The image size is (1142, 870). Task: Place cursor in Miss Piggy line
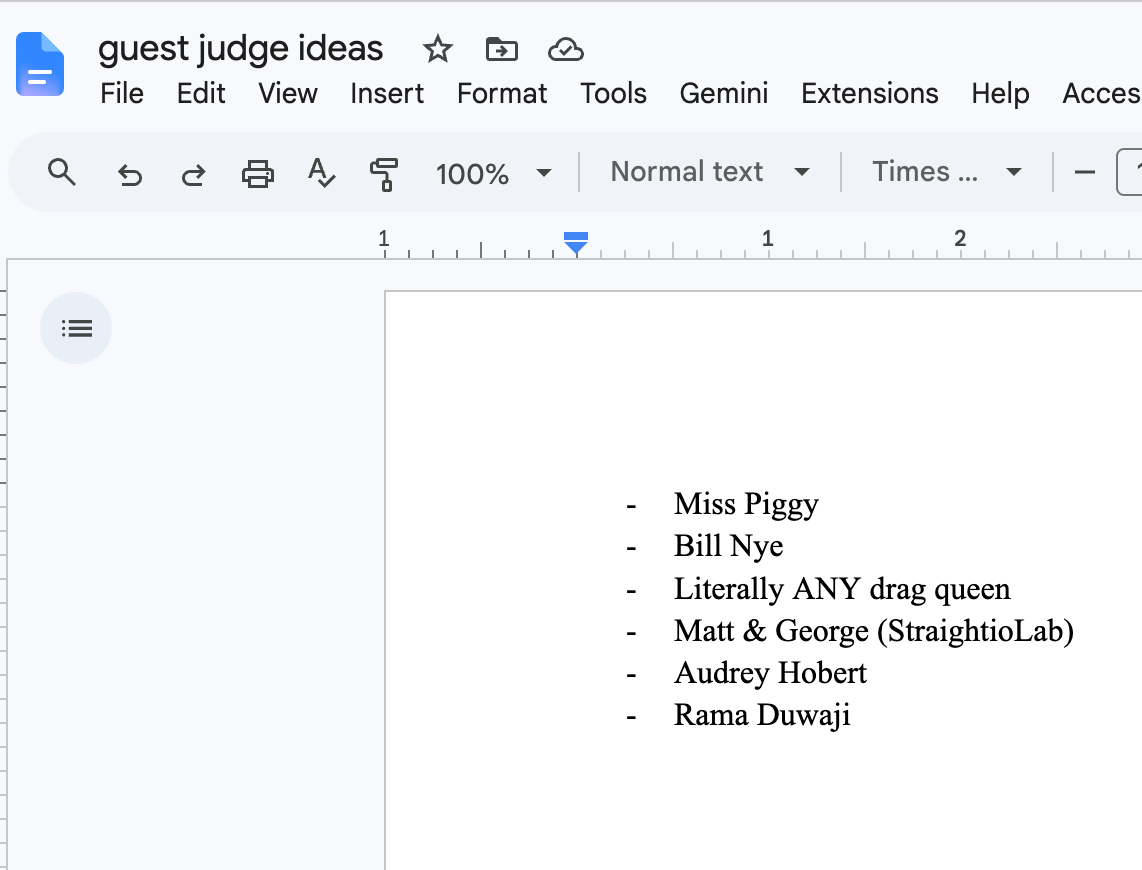coord(746,504)
